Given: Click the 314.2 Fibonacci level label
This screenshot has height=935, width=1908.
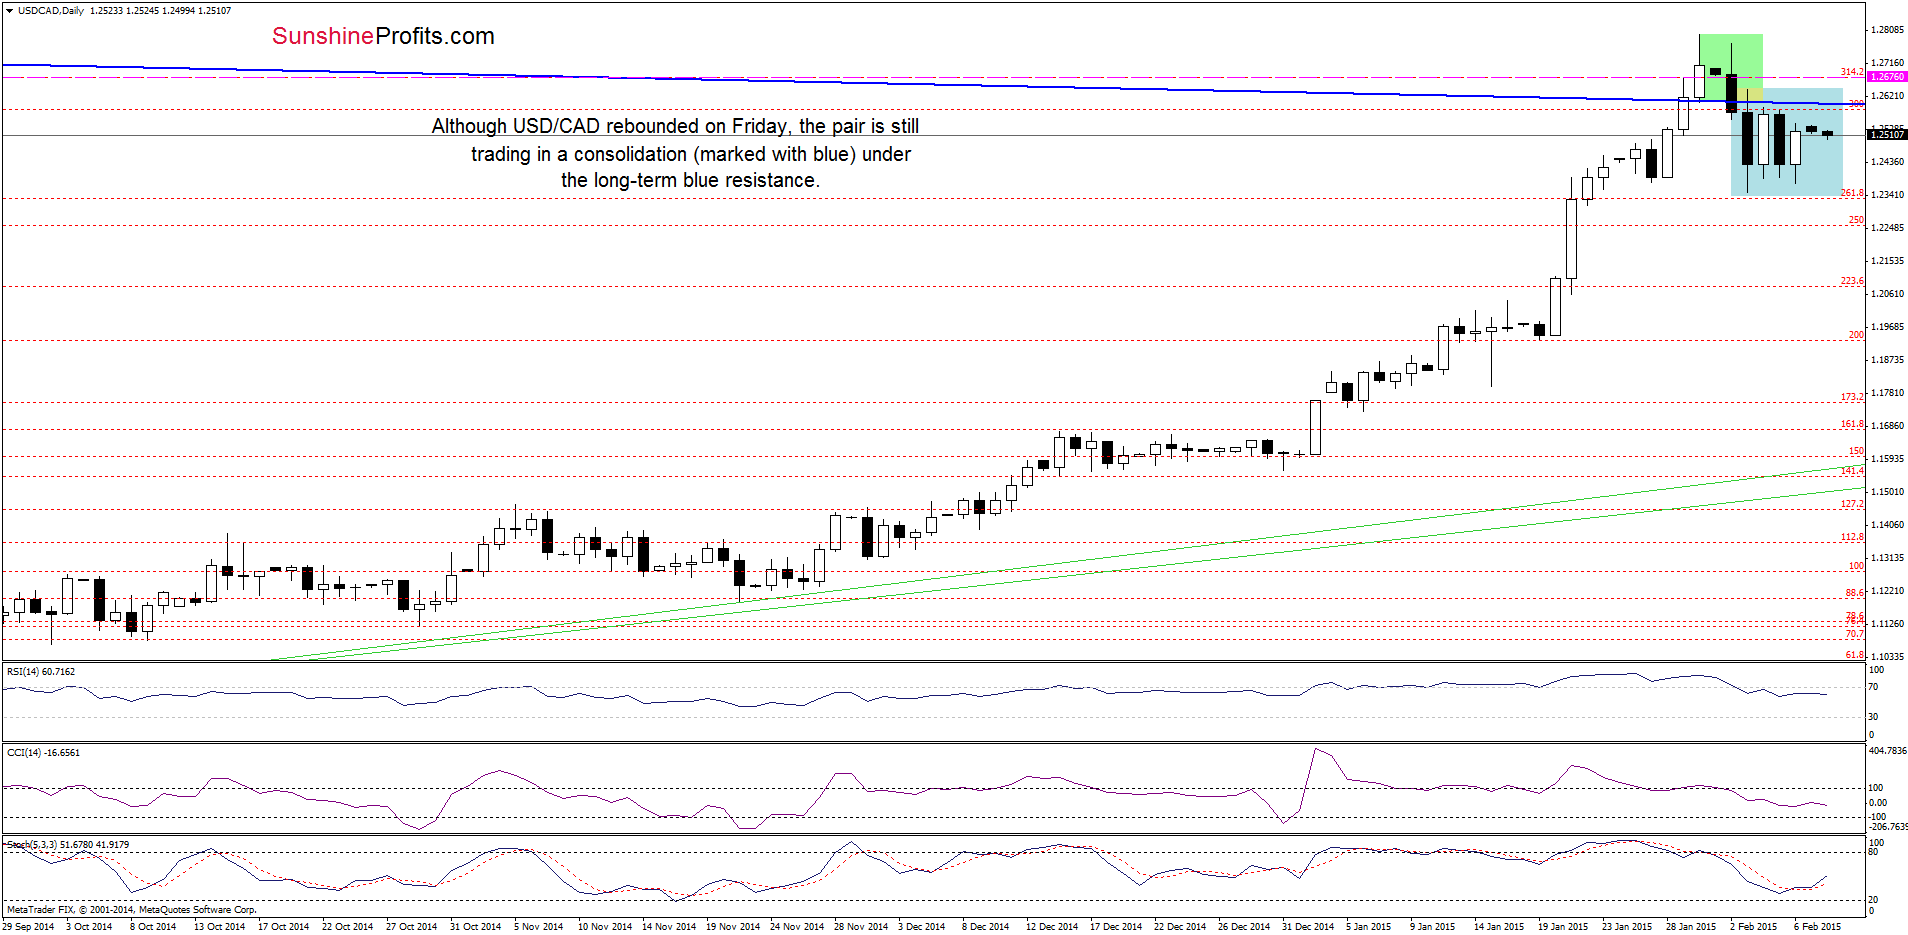Looking at the screenshot, I should tap(1852, 72).
